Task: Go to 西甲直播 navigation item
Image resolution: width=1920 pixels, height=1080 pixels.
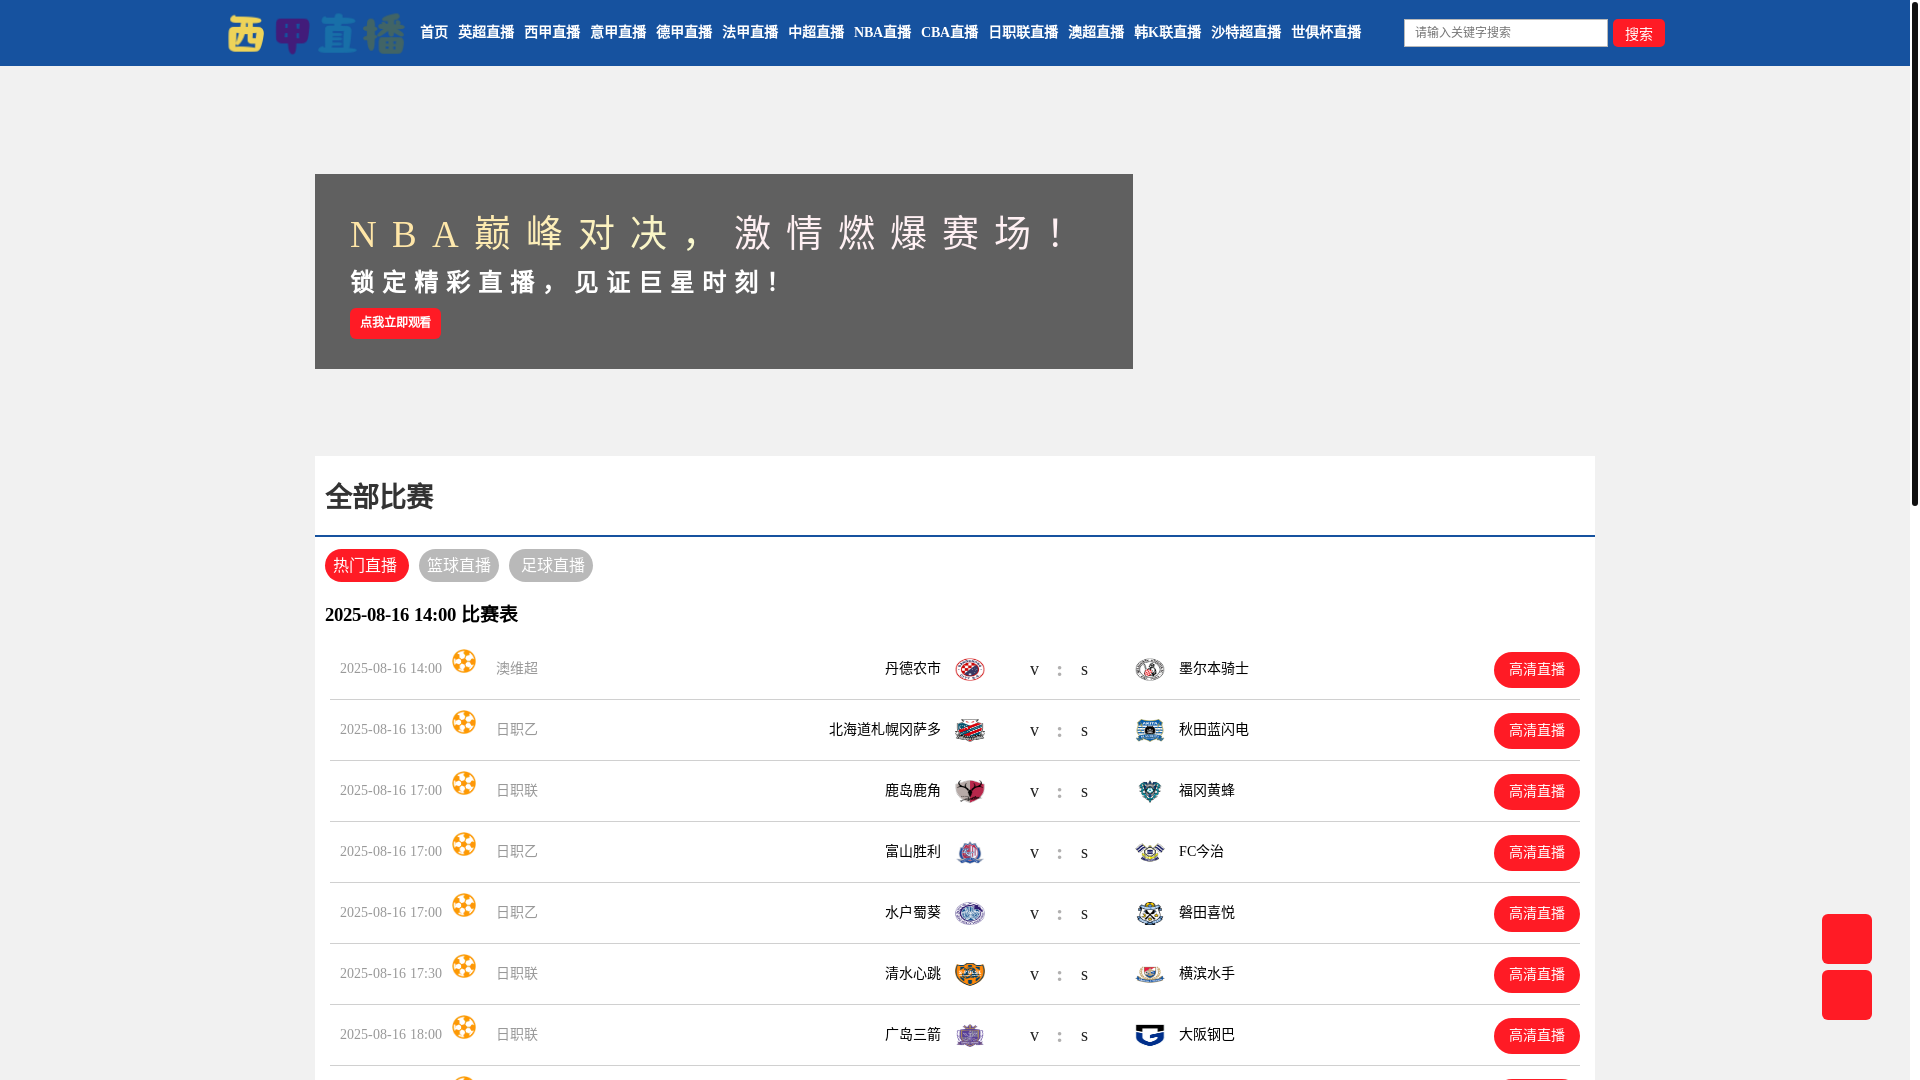Action: click(x=552, y=32)
